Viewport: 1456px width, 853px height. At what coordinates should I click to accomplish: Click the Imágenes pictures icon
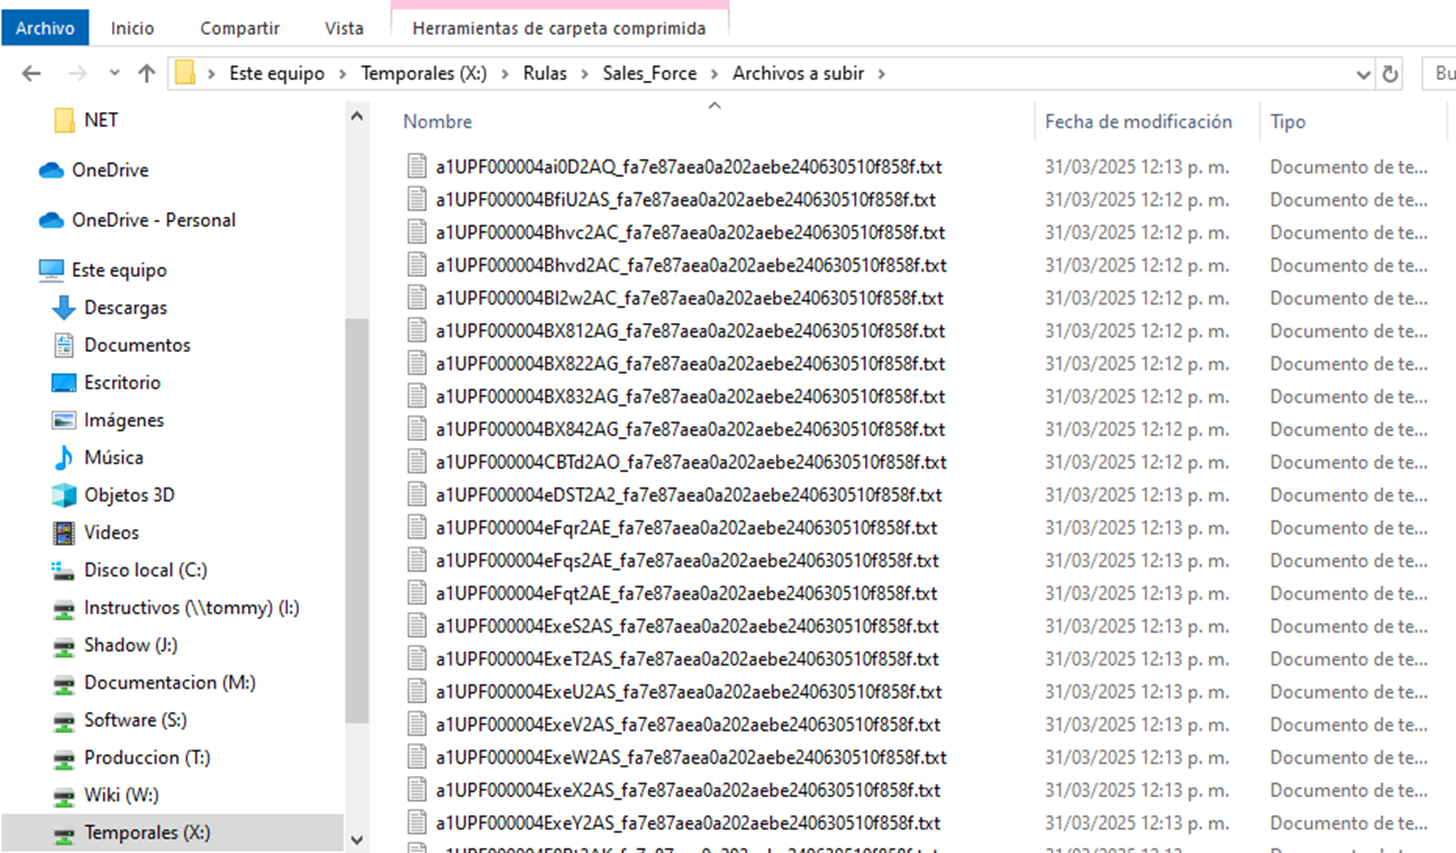pyautogui.click(x=64, y=420)
